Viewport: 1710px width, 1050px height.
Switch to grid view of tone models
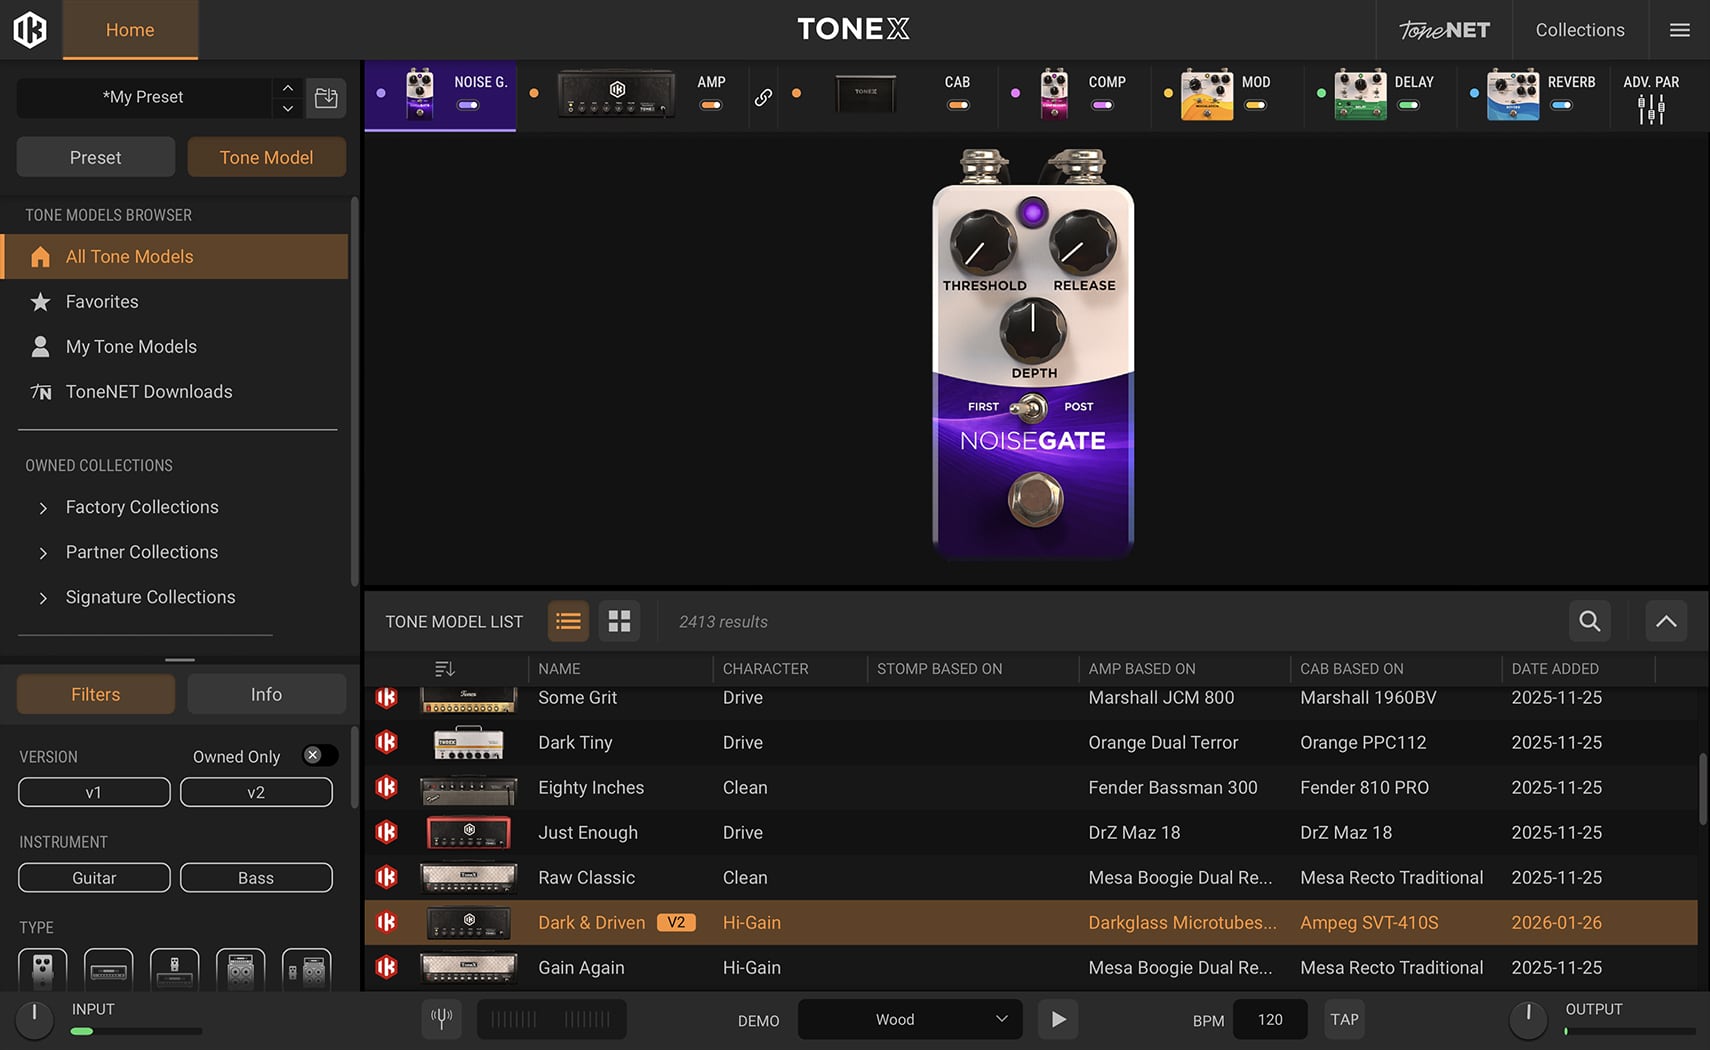619,621
